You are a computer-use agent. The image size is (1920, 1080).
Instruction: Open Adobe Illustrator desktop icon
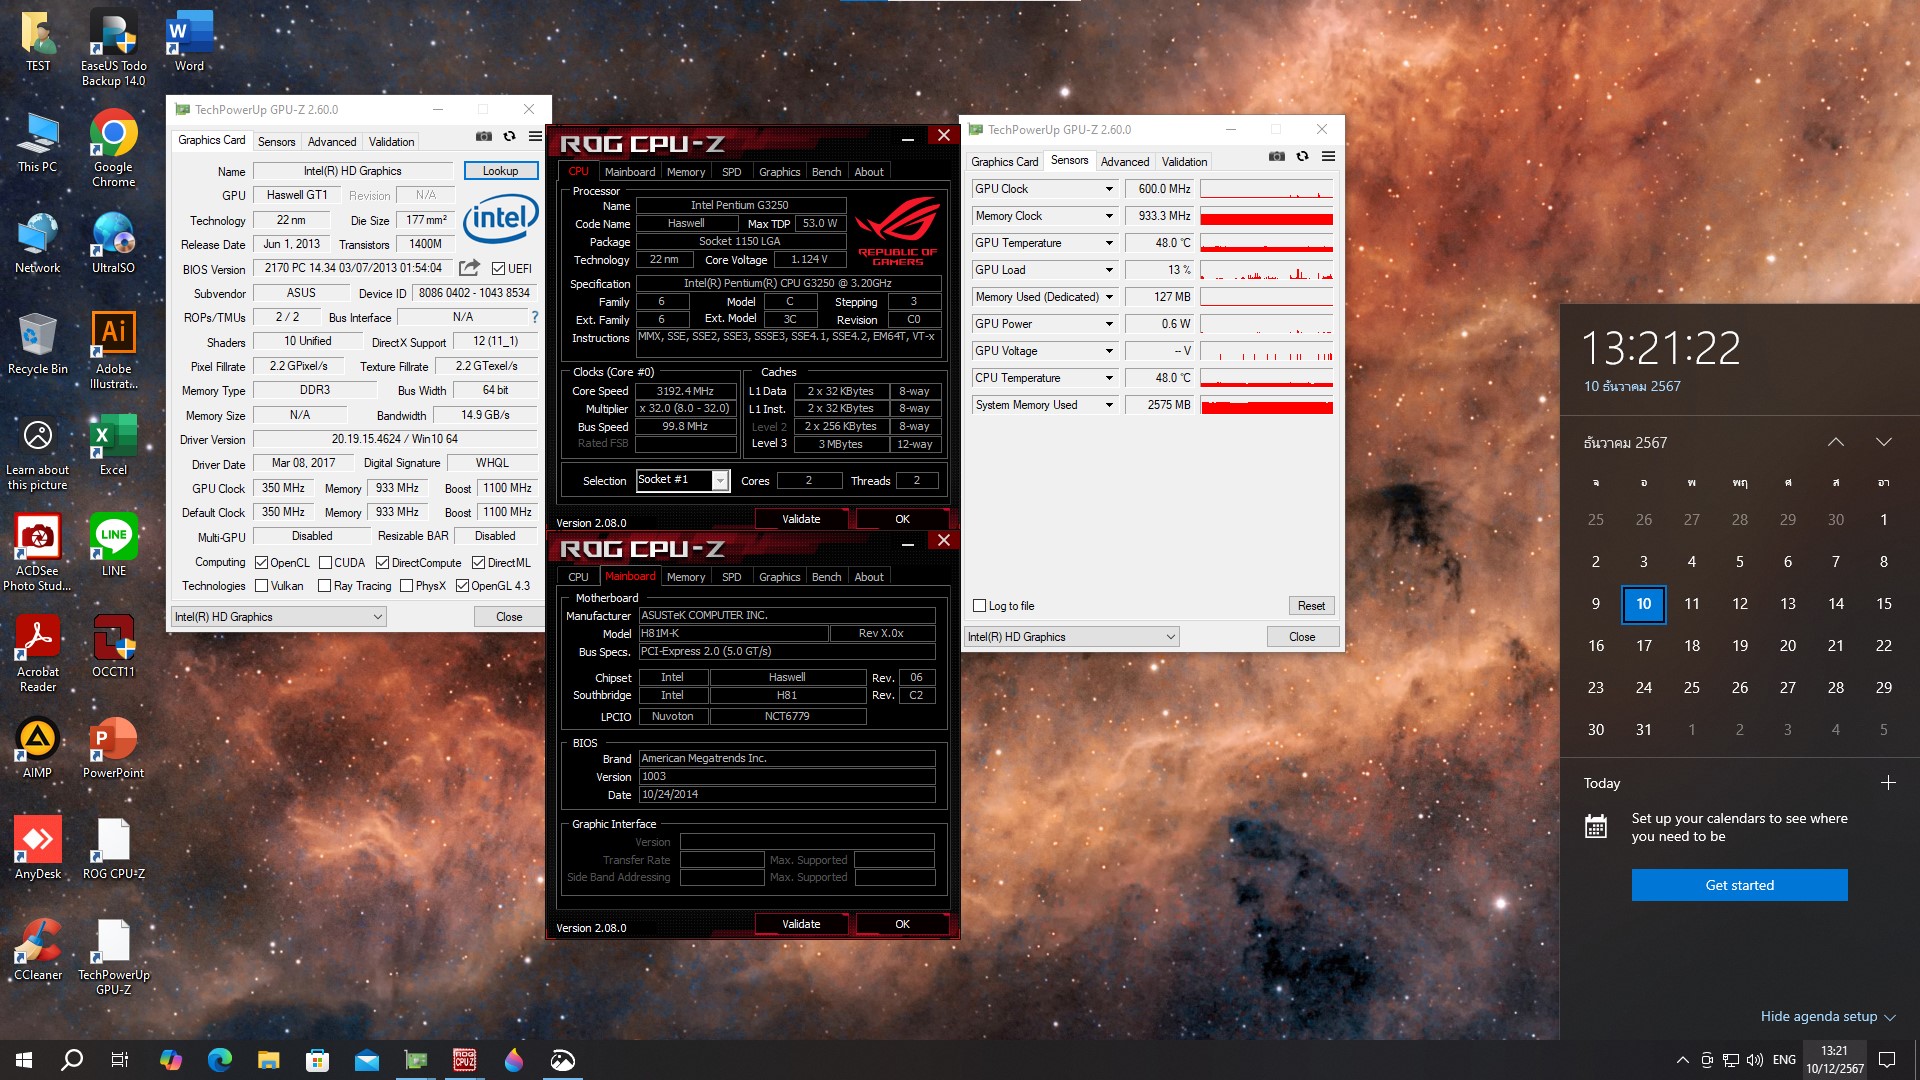click(x=113, y=349)
